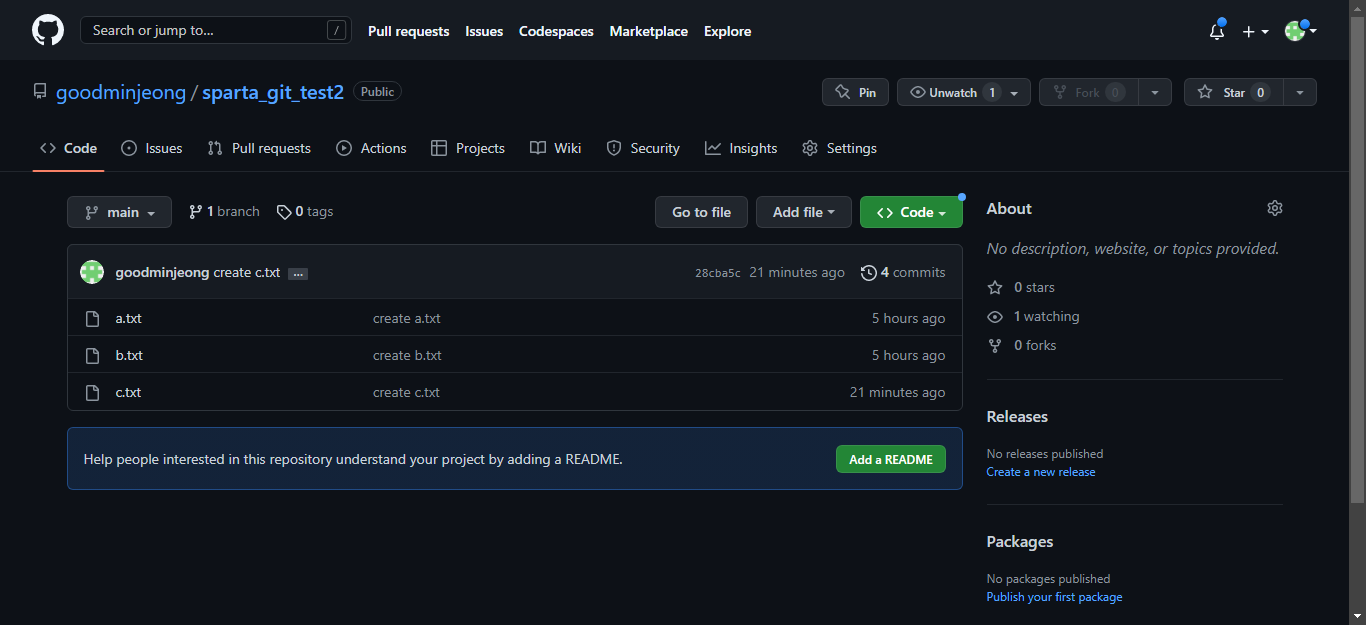
Task: Open the create a.txt commit
Action: coord(407,318)
